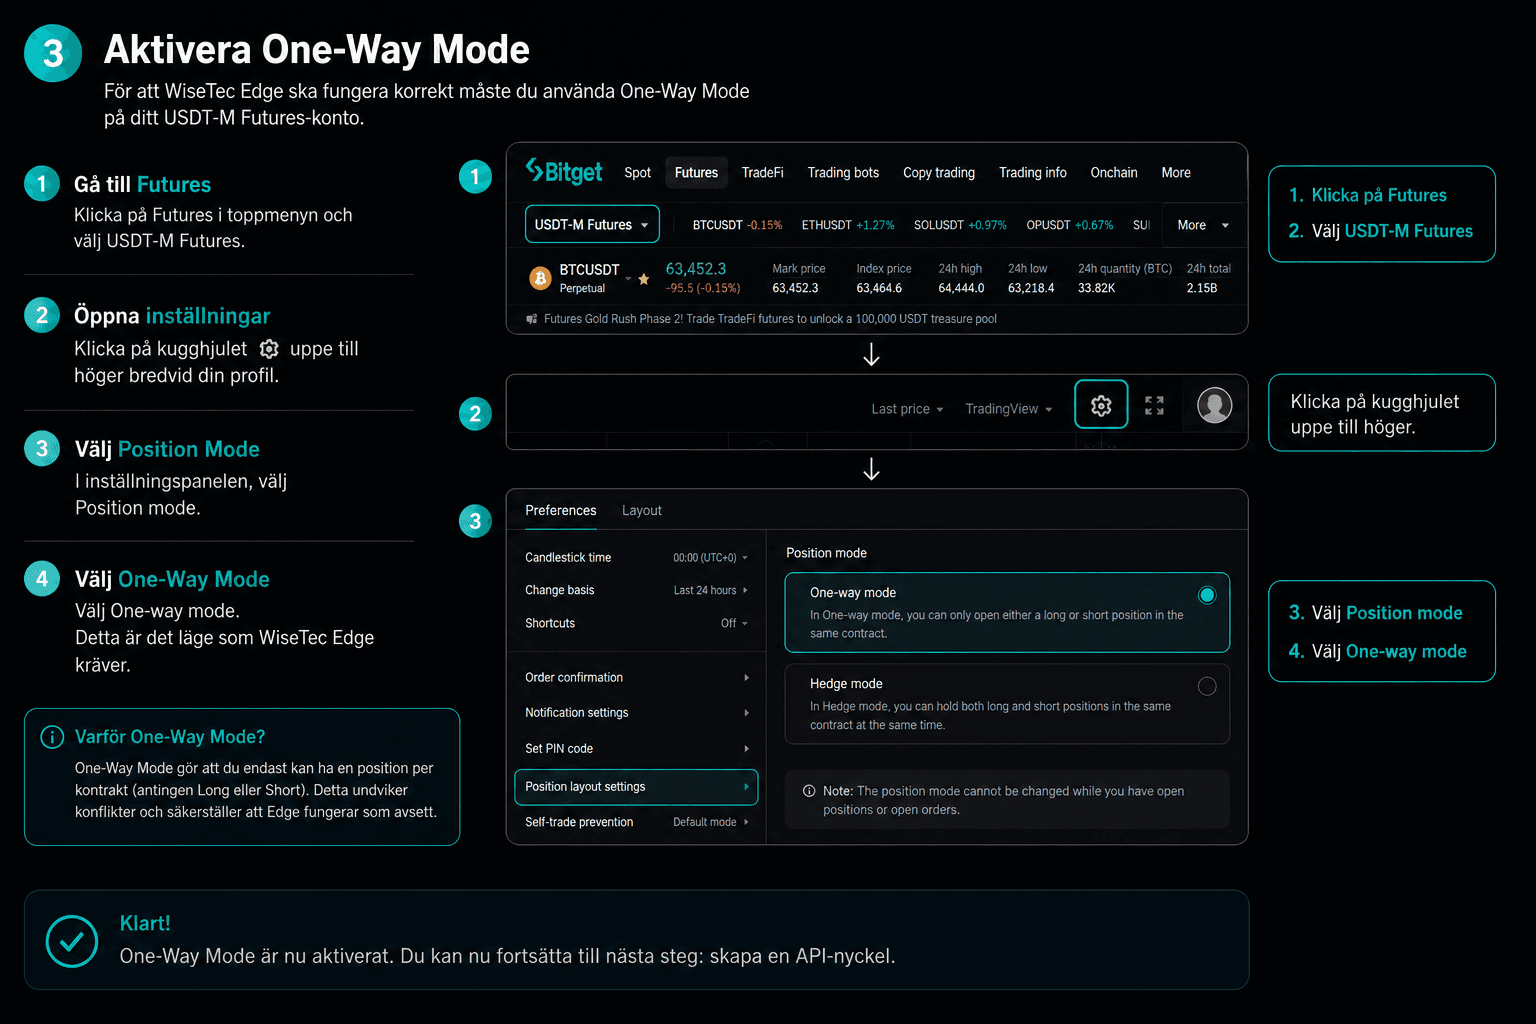
Task: Click the Bitget logo
Action: 564,172
